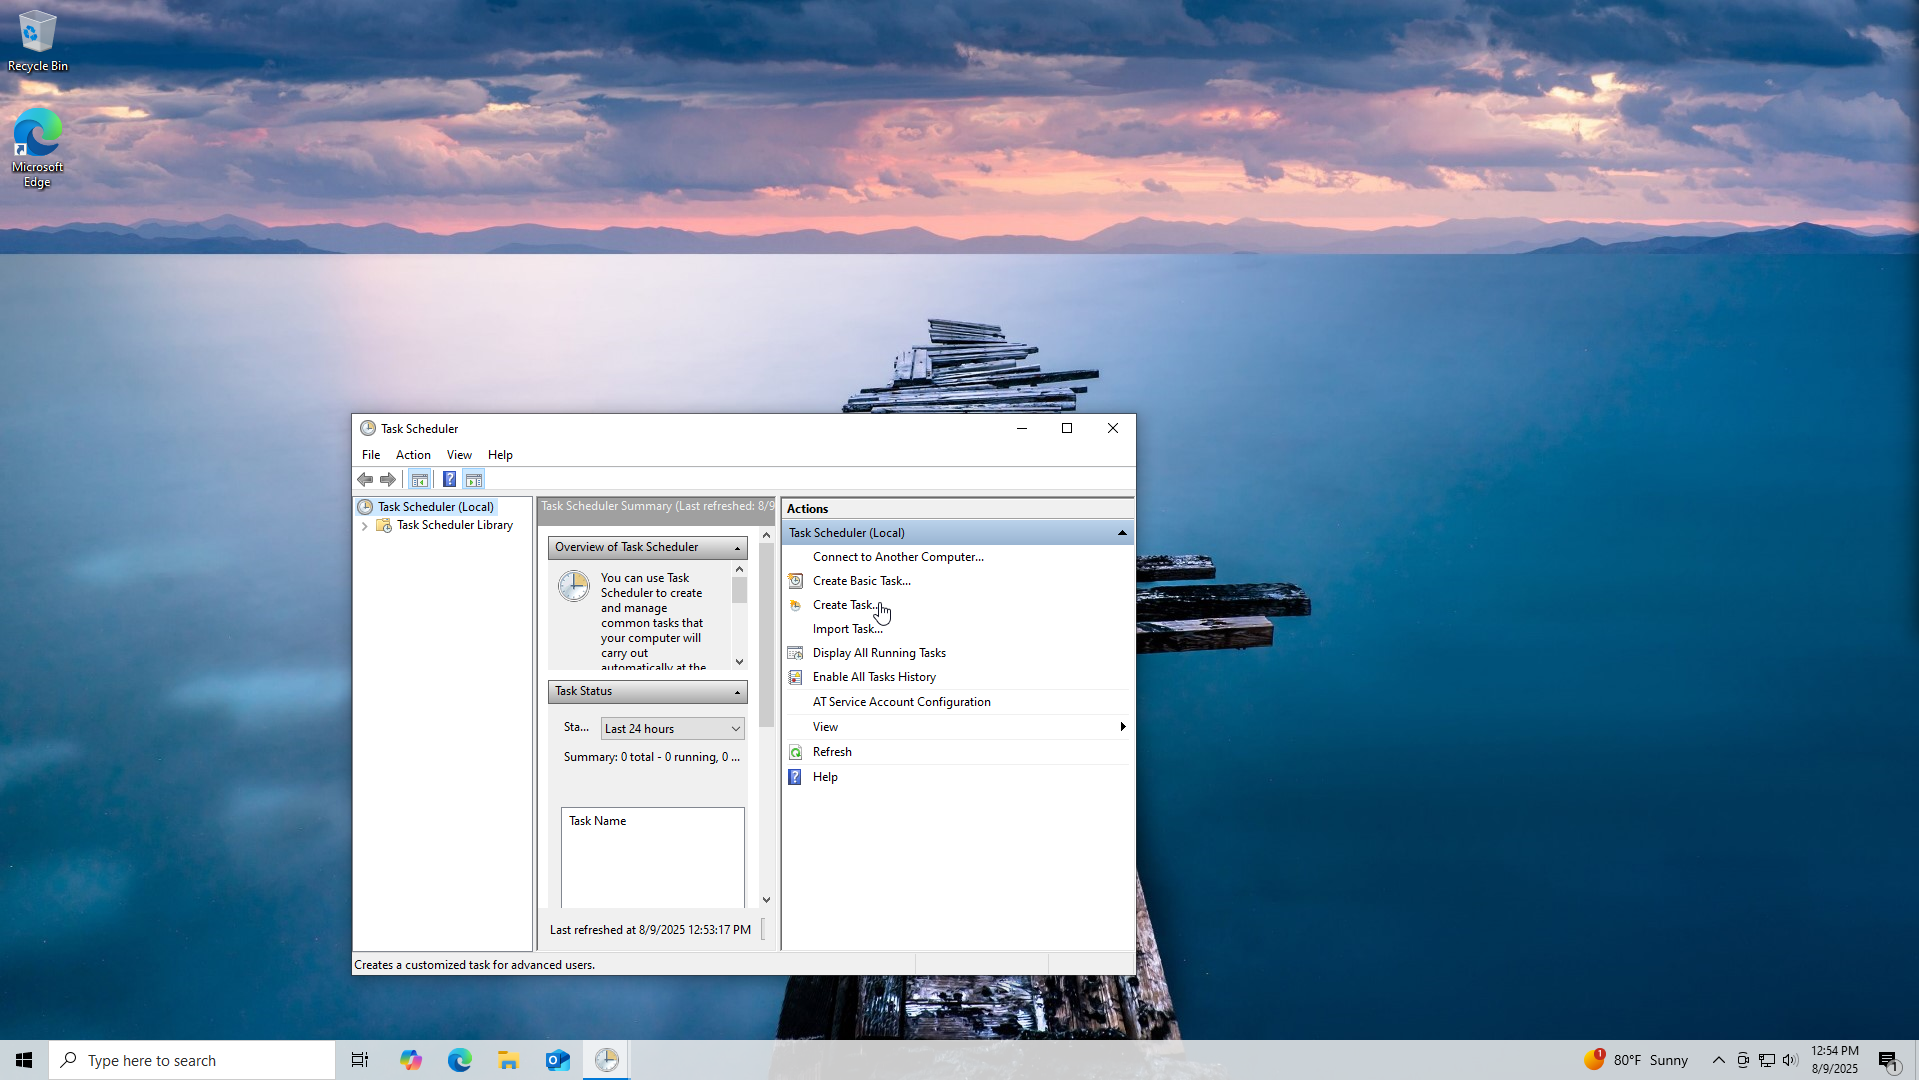Maximize the Task Scheduler window
The image size is (1919, 1080).
(1067, 428)
